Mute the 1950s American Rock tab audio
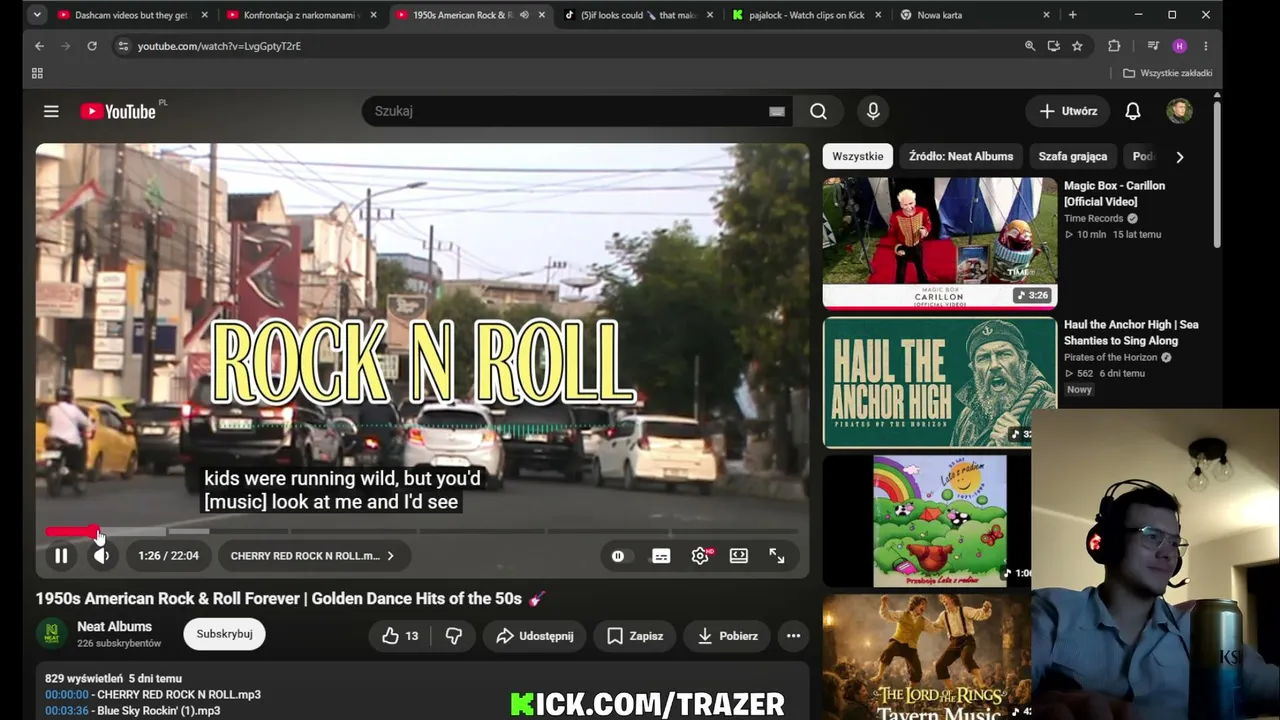 tap(524, 15)
